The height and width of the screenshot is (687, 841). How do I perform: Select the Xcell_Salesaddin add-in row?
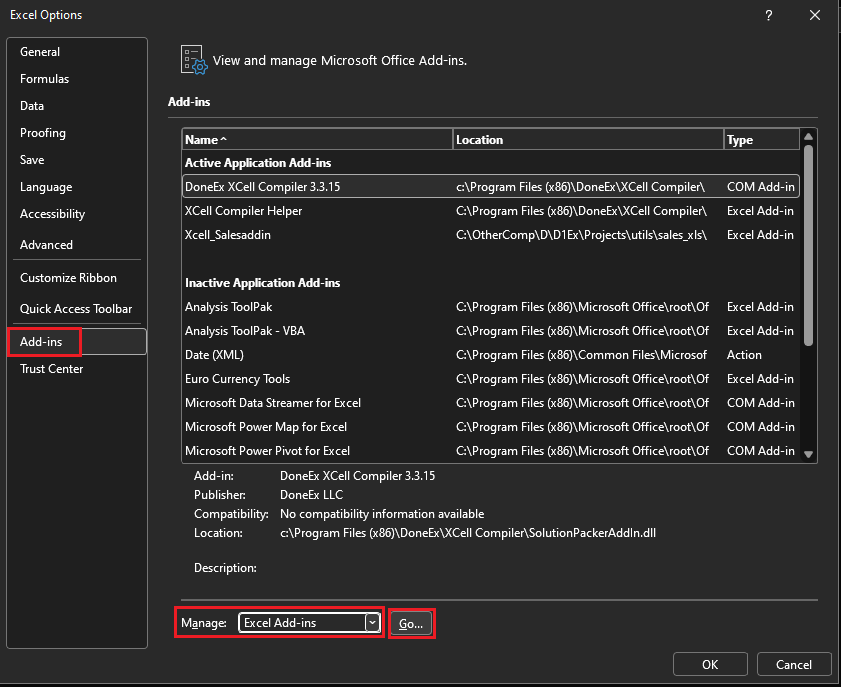[491, 235]
